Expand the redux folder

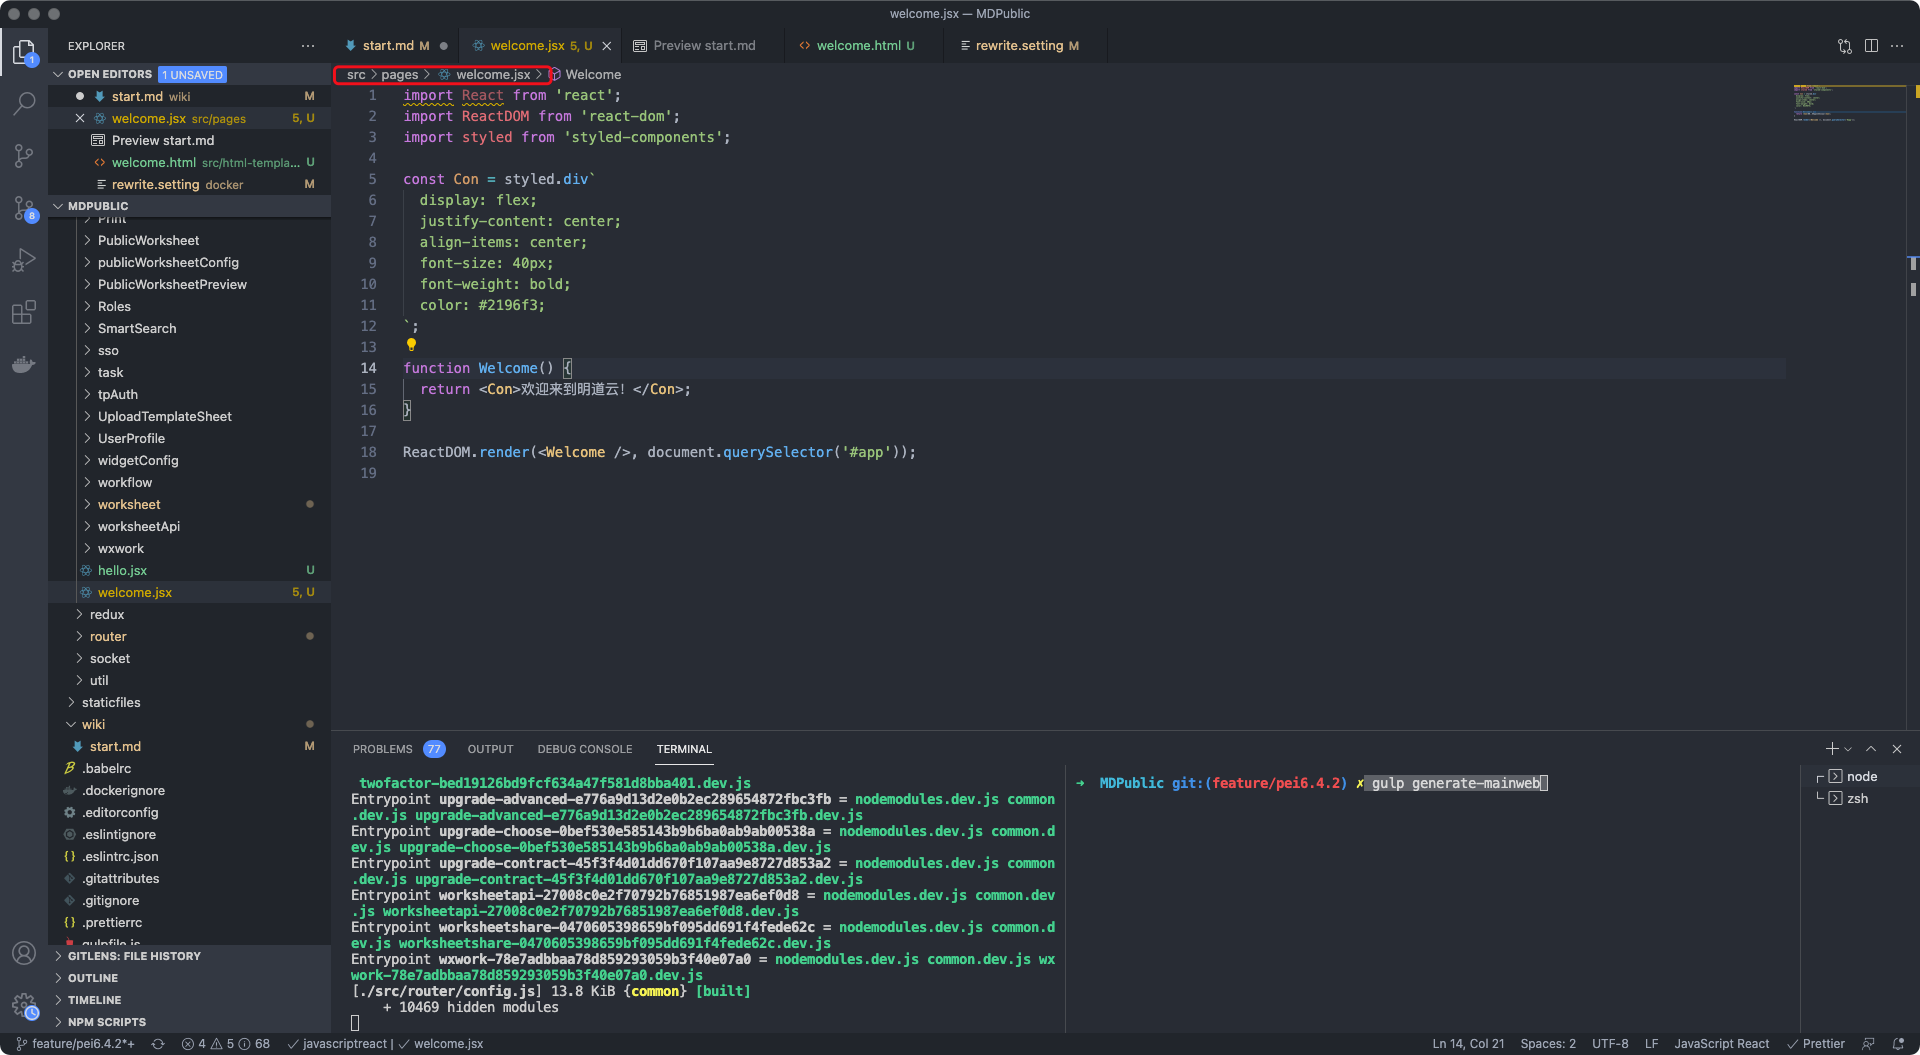107,614
